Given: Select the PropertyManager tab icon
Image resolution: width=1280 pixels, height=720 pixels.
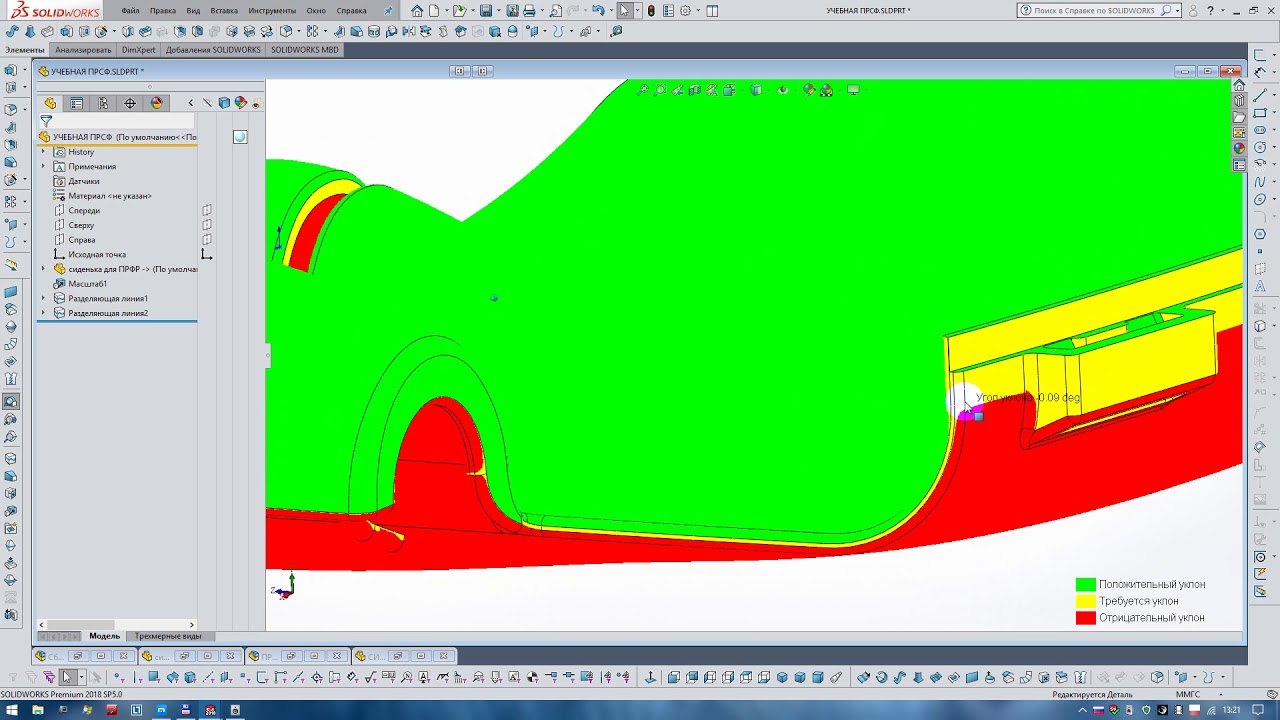Looking at the screenshot, I should [x=77, y=103].
